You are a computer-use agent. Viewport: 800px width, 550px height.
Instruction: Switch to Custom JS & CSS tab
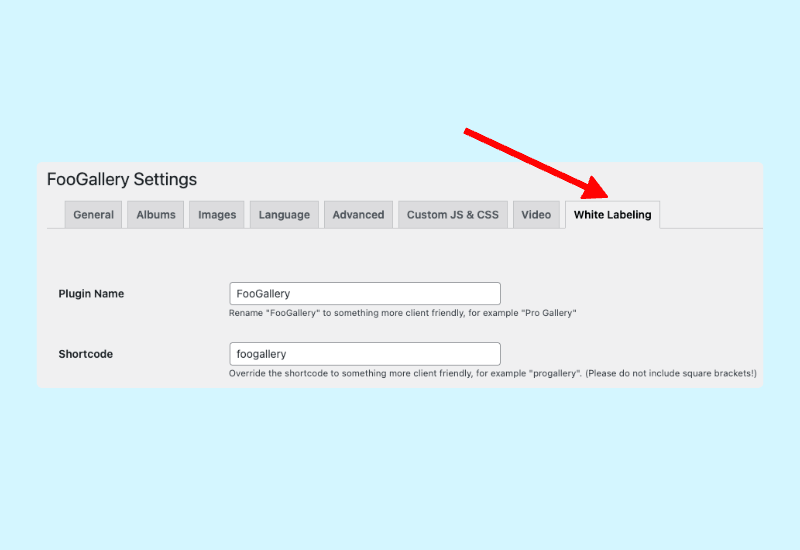(x=452, y=215)
